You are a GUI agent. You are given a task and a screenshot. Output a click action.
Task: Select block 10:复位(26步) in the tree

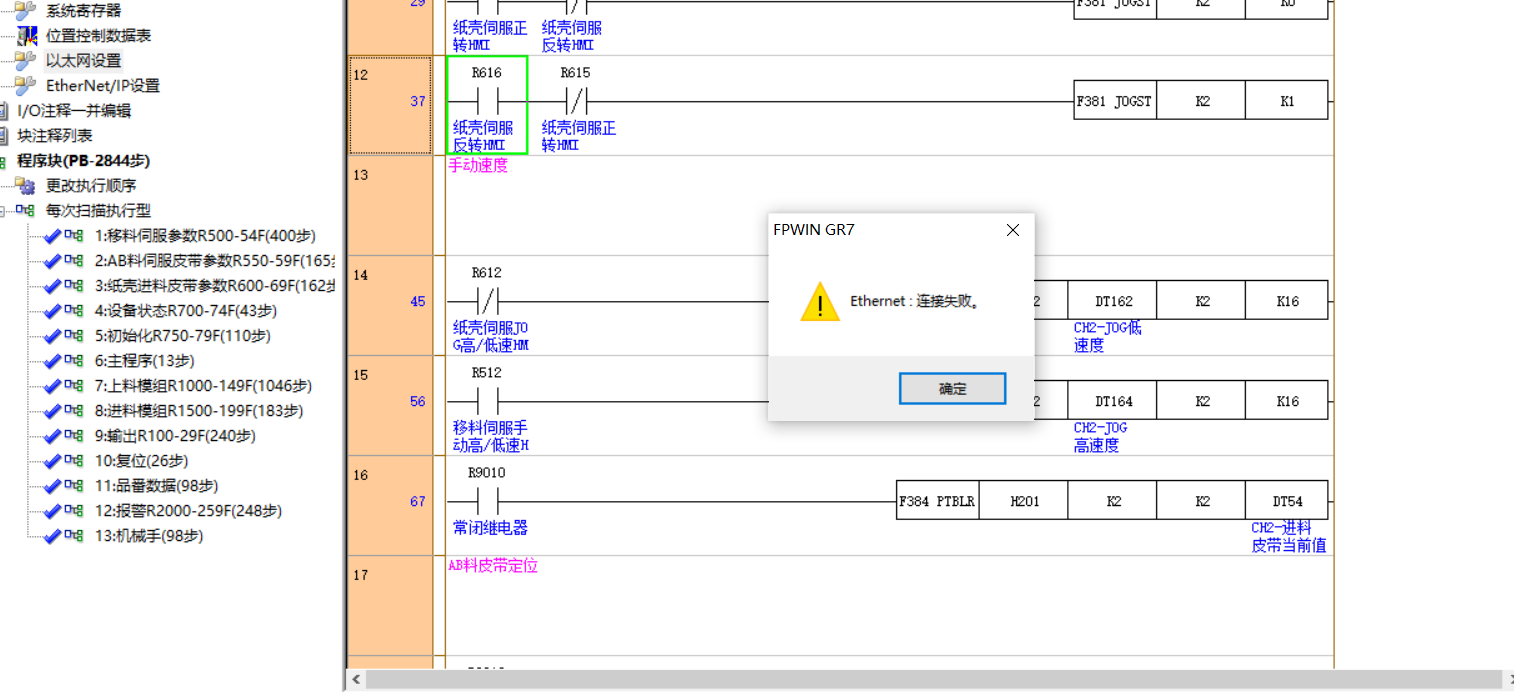(x=141, y=460)
